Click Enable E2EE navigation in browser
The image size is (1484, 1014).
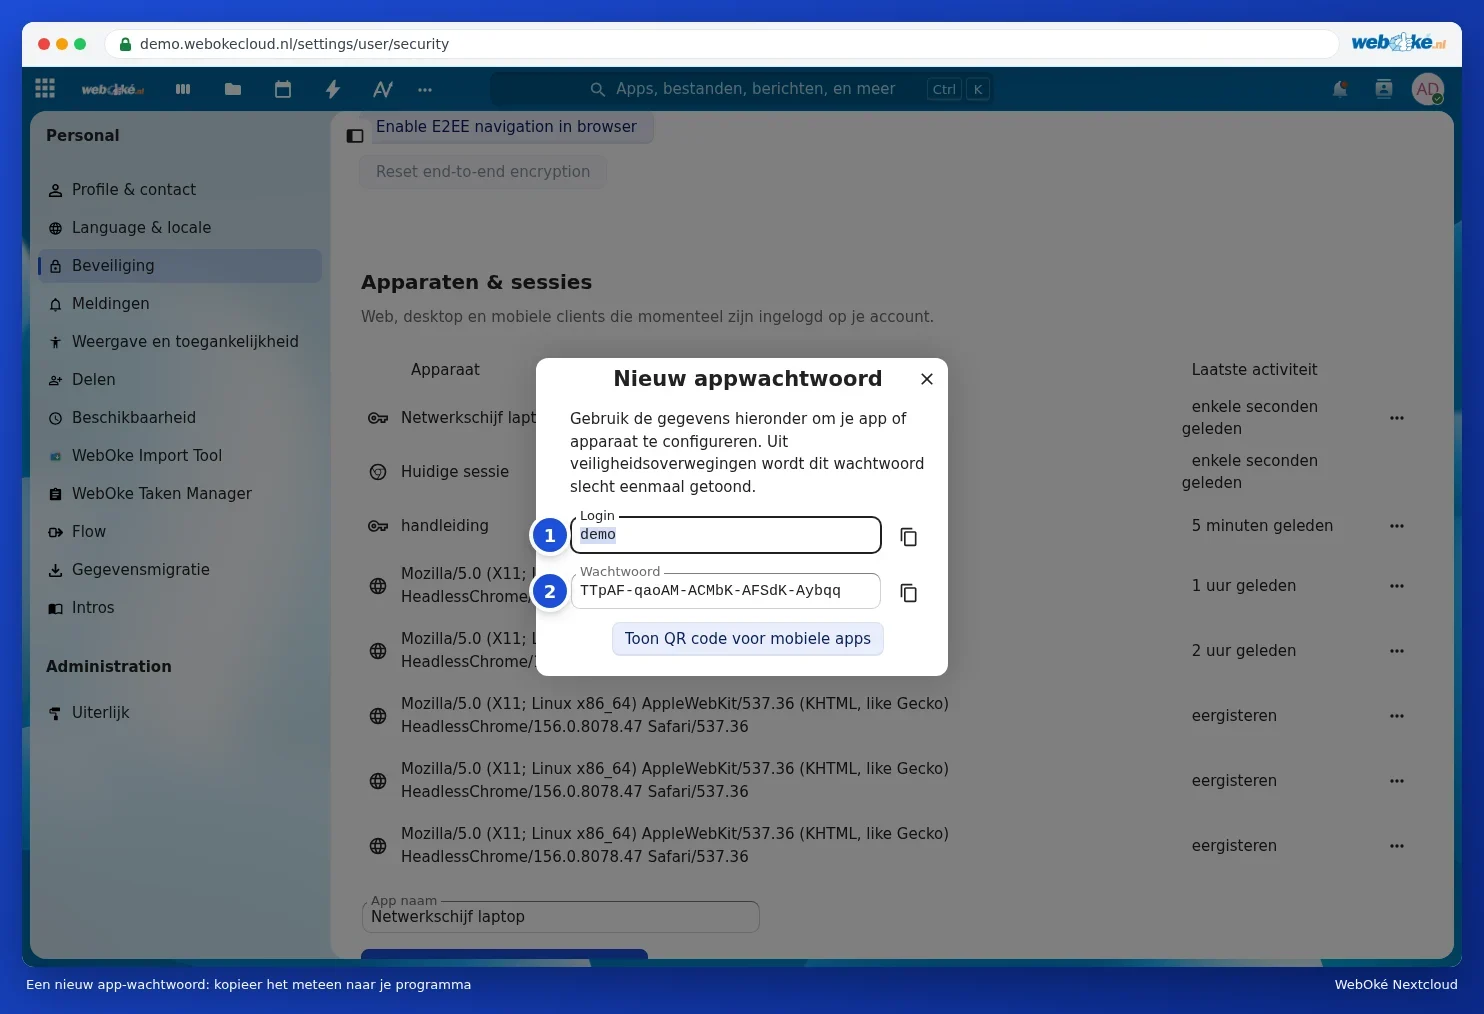click(x=506, y=127)
